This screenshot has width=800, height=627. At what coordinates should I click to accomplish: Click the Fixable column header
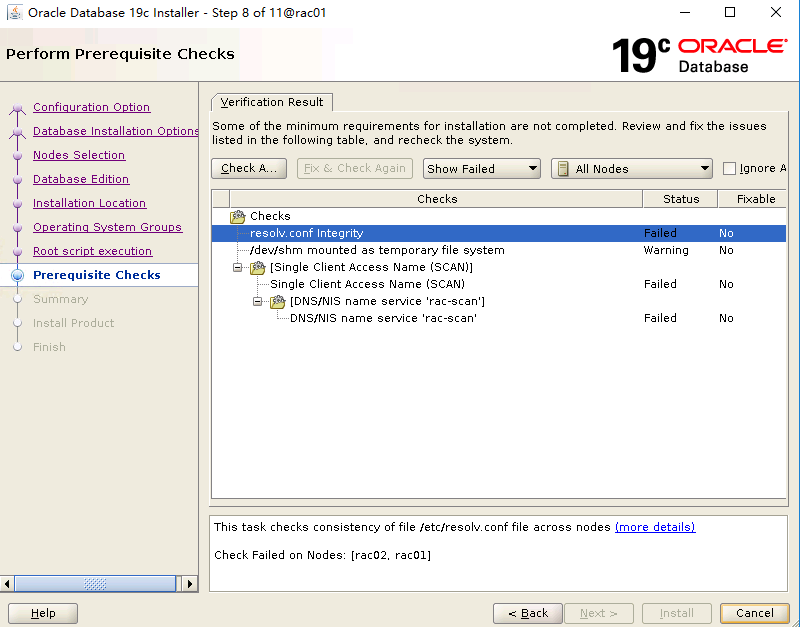point(753,199)
